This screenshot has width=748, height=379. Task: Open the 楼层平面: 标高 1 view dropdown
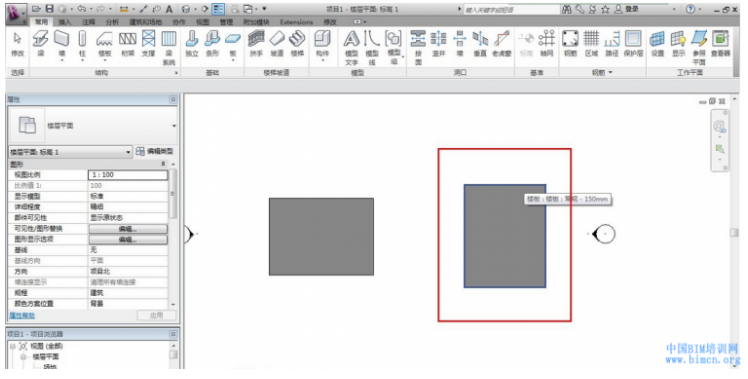click(x=70, y=152)
